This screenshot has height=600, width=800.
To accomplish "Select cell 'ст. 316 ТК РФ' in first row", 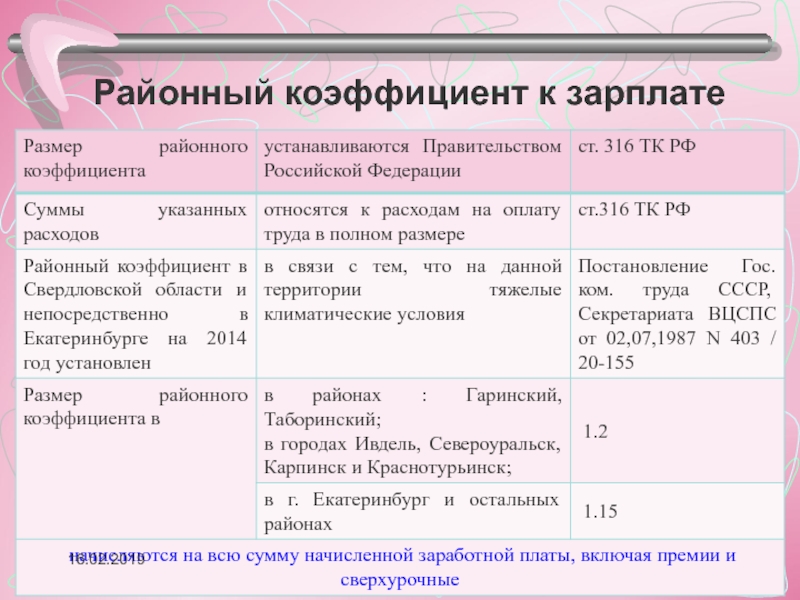I will tap(677, 161).
